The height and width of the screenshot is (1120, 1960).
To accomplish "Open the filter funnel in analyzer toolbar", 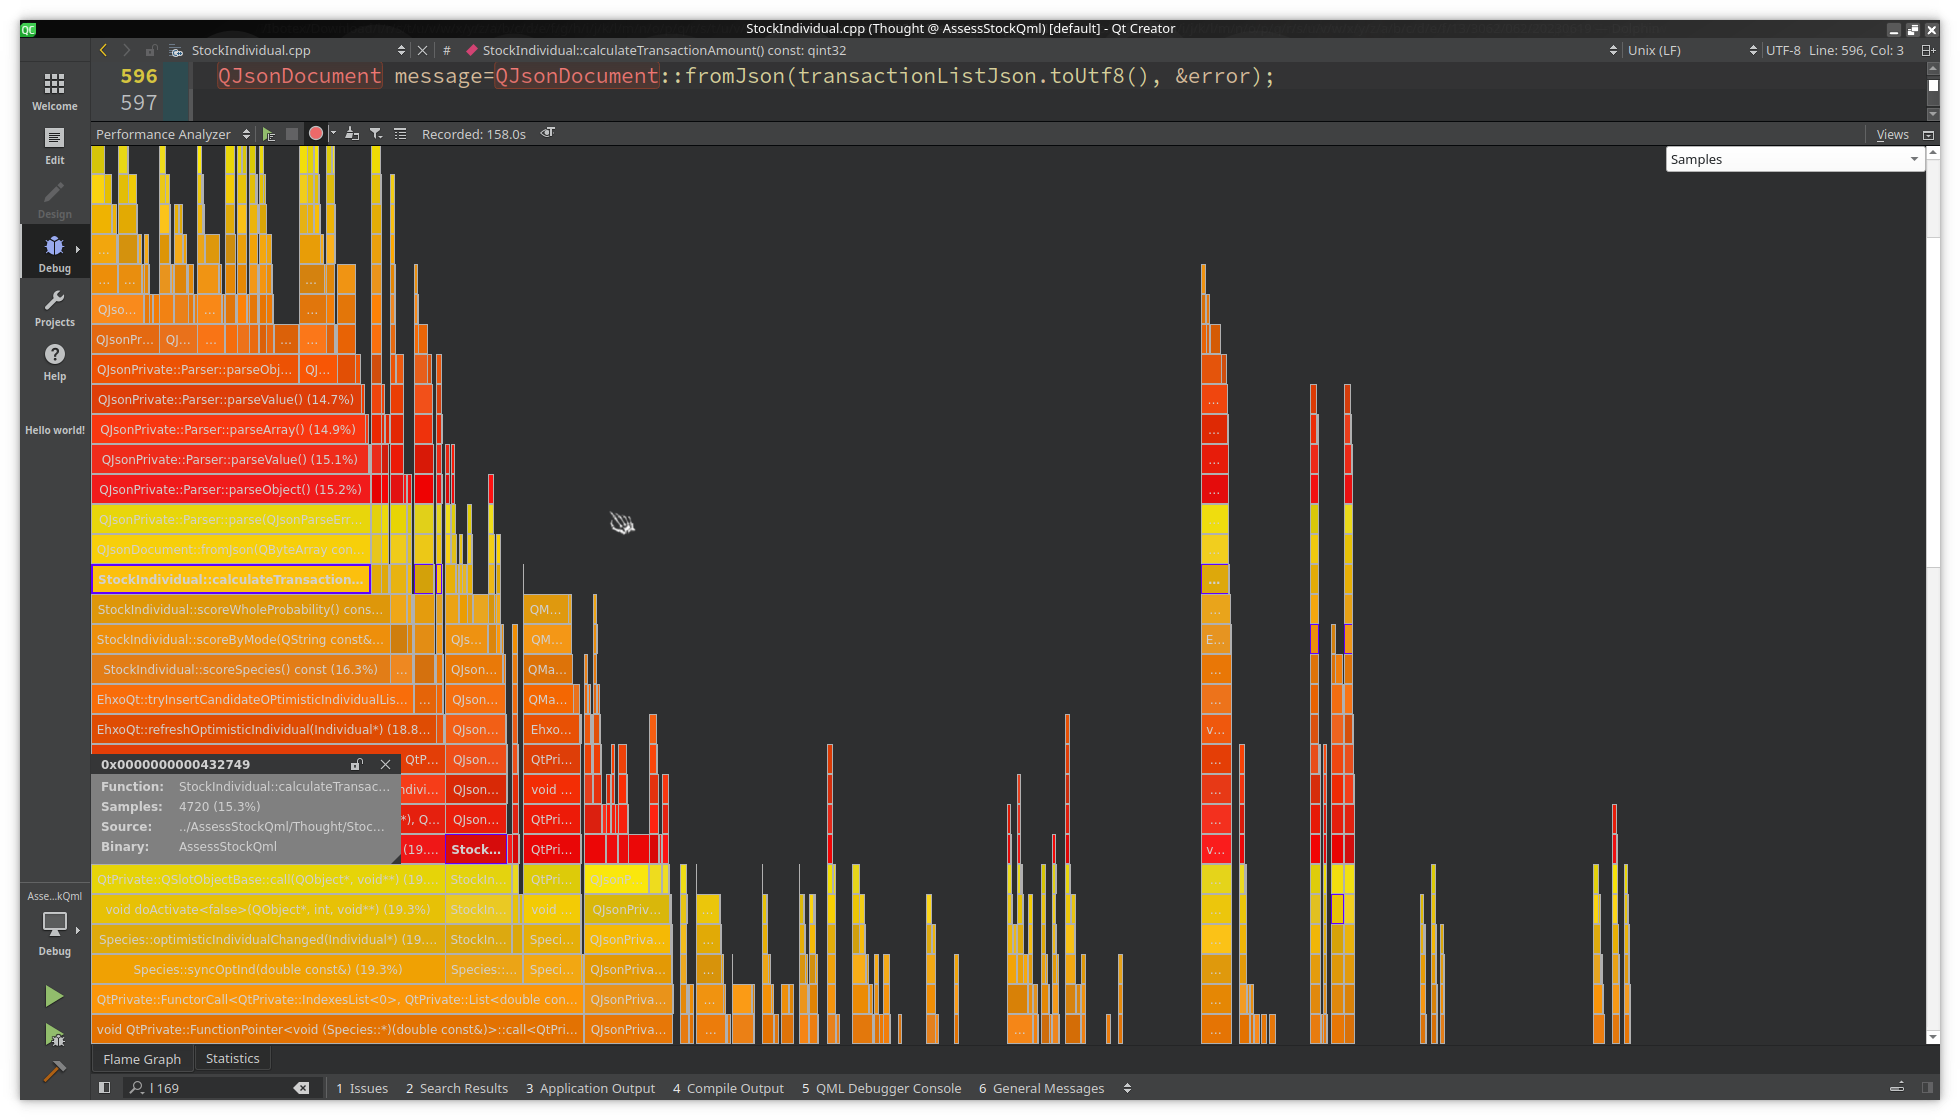I will coord(376,134).
